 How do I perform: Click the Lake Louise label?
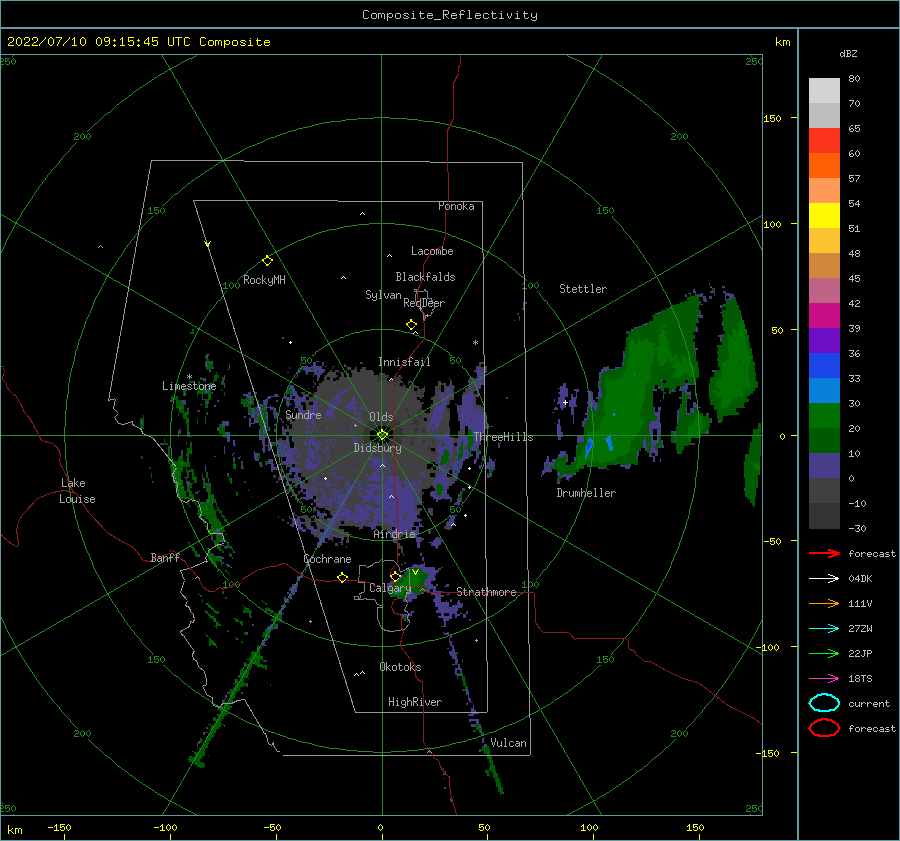click(x=77, y=491)
